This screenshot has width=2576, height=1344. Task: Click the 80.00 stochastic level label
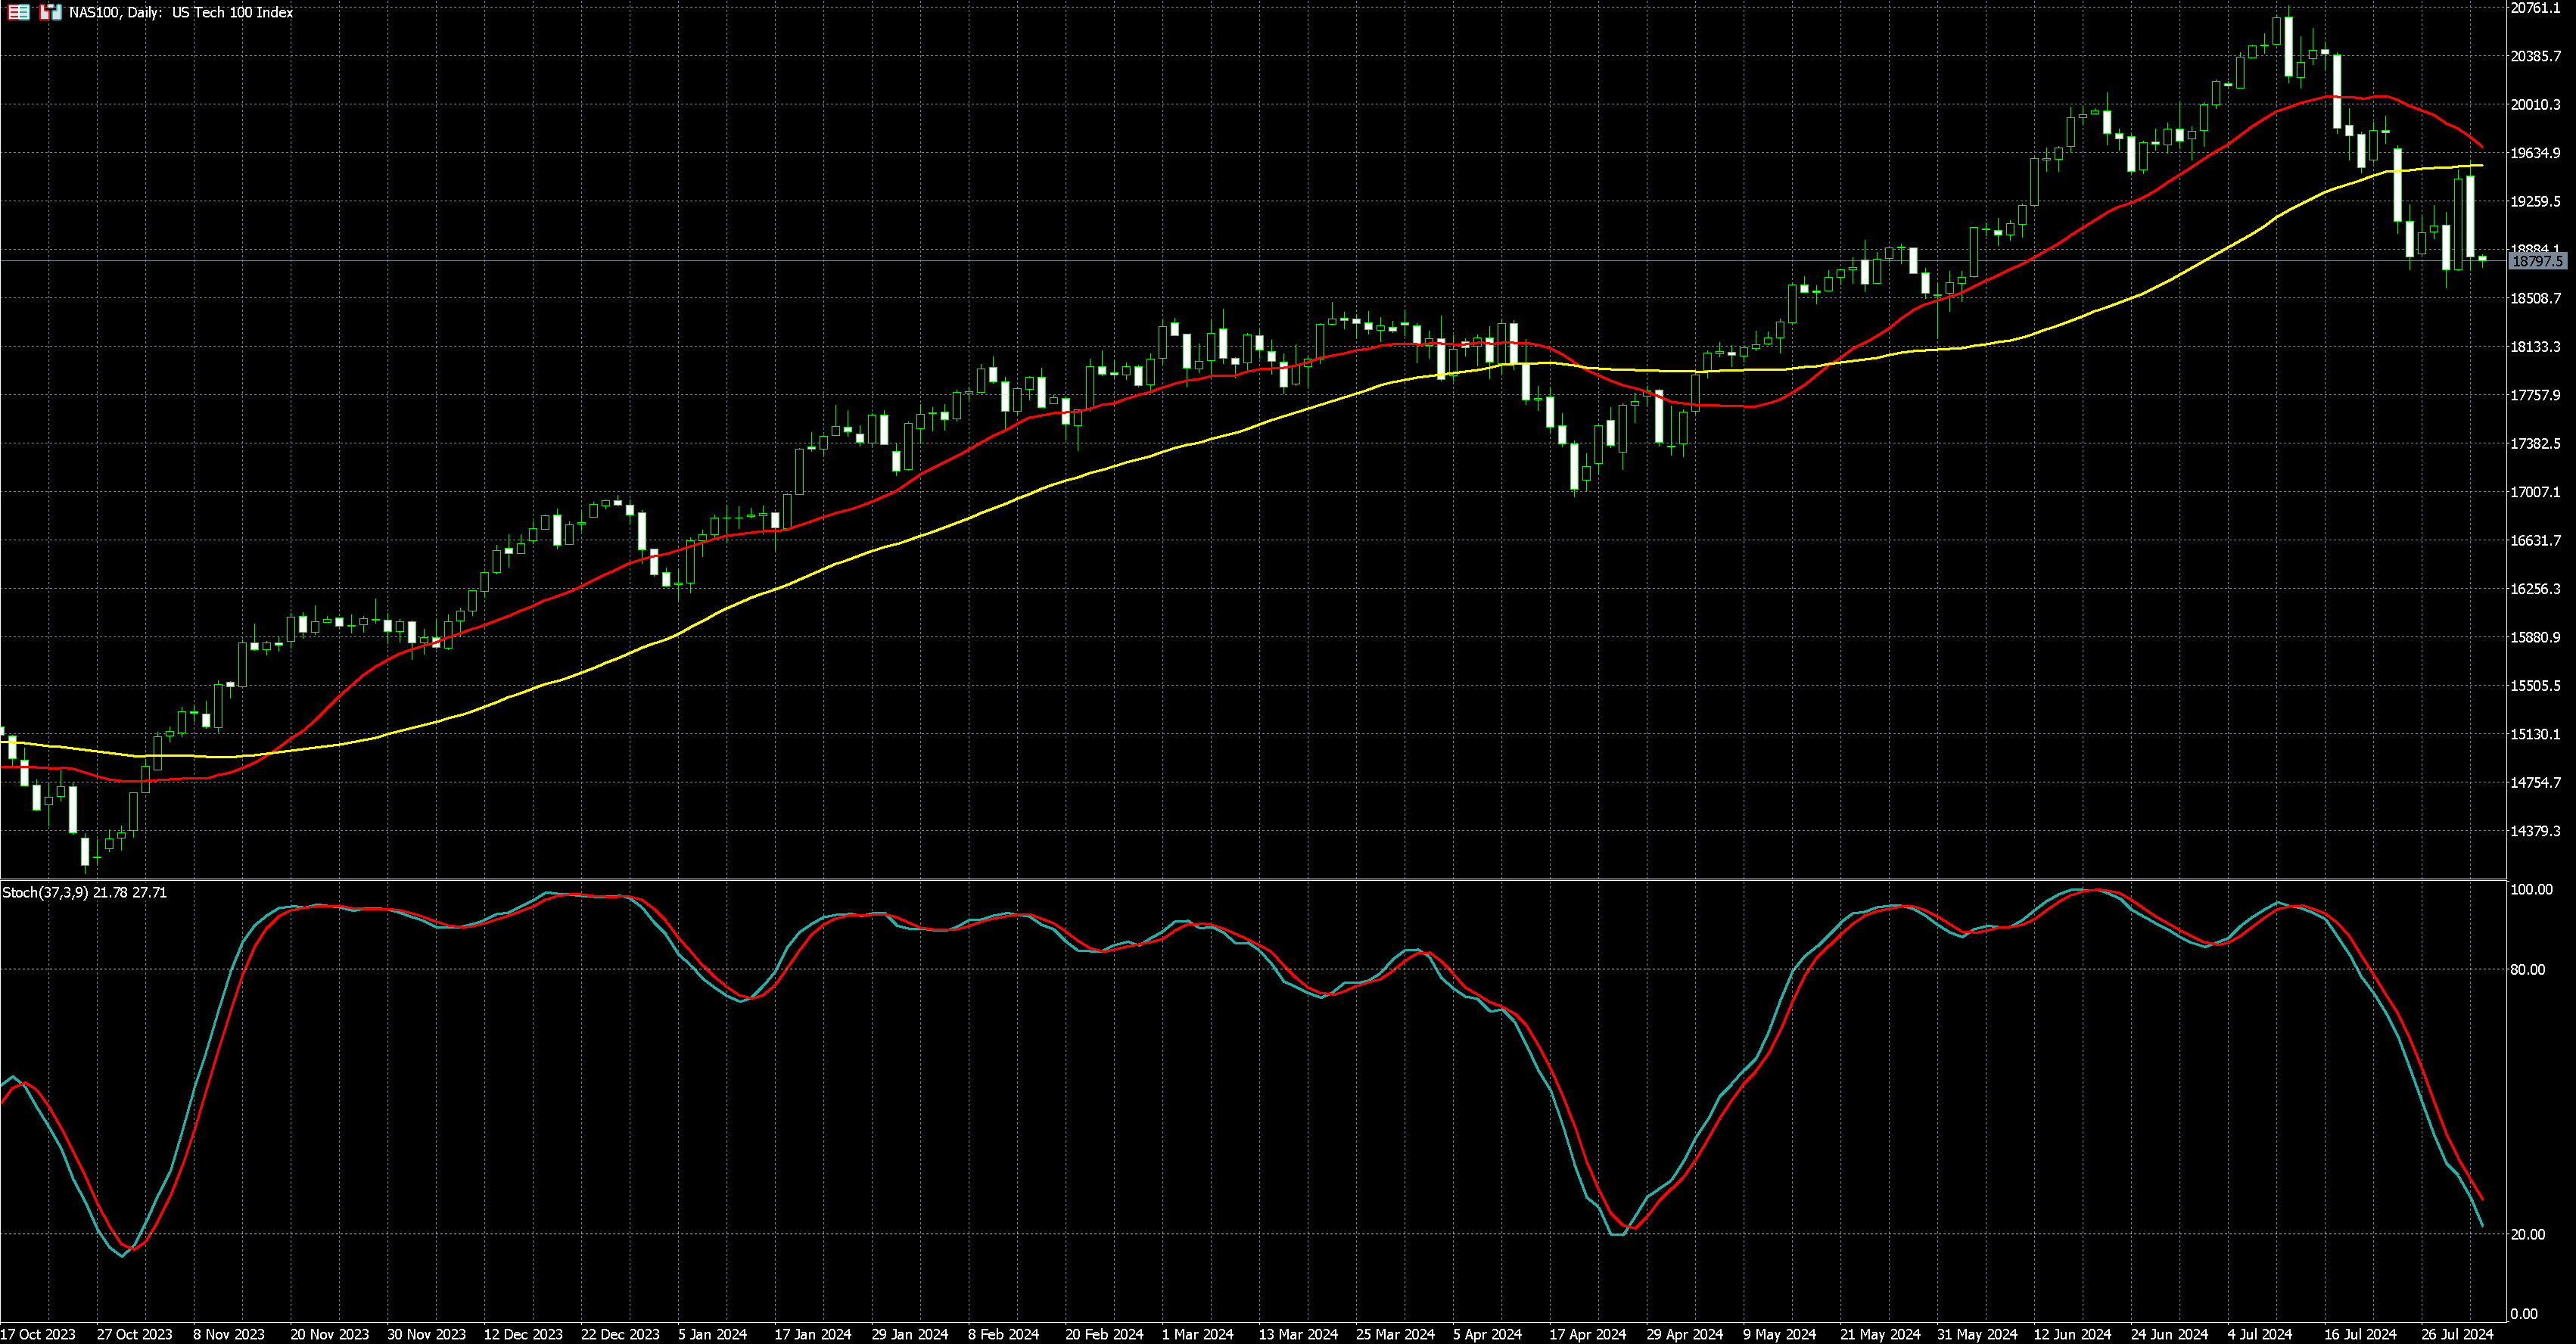coord(2527,969)
